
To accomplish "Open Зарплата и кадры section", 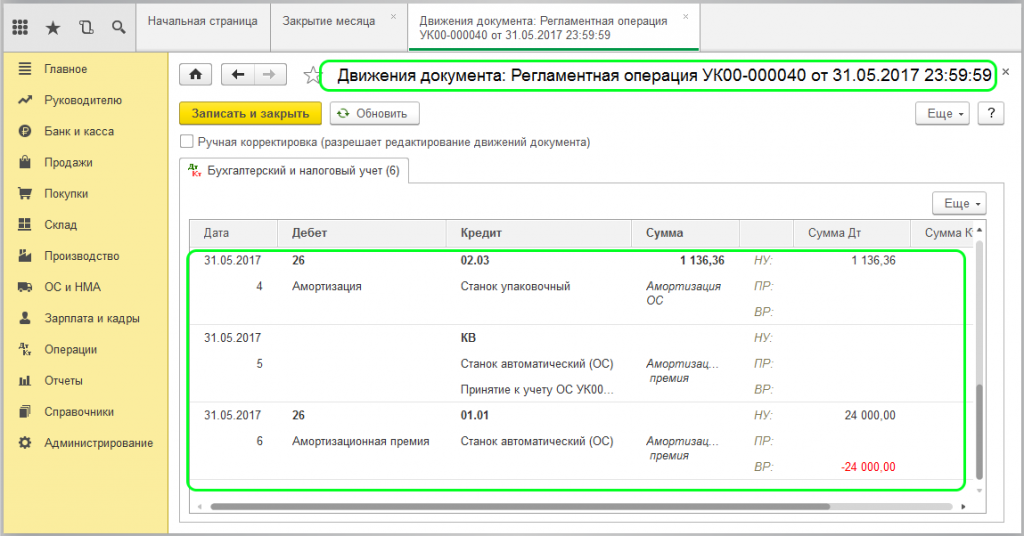I will point(91,318).
